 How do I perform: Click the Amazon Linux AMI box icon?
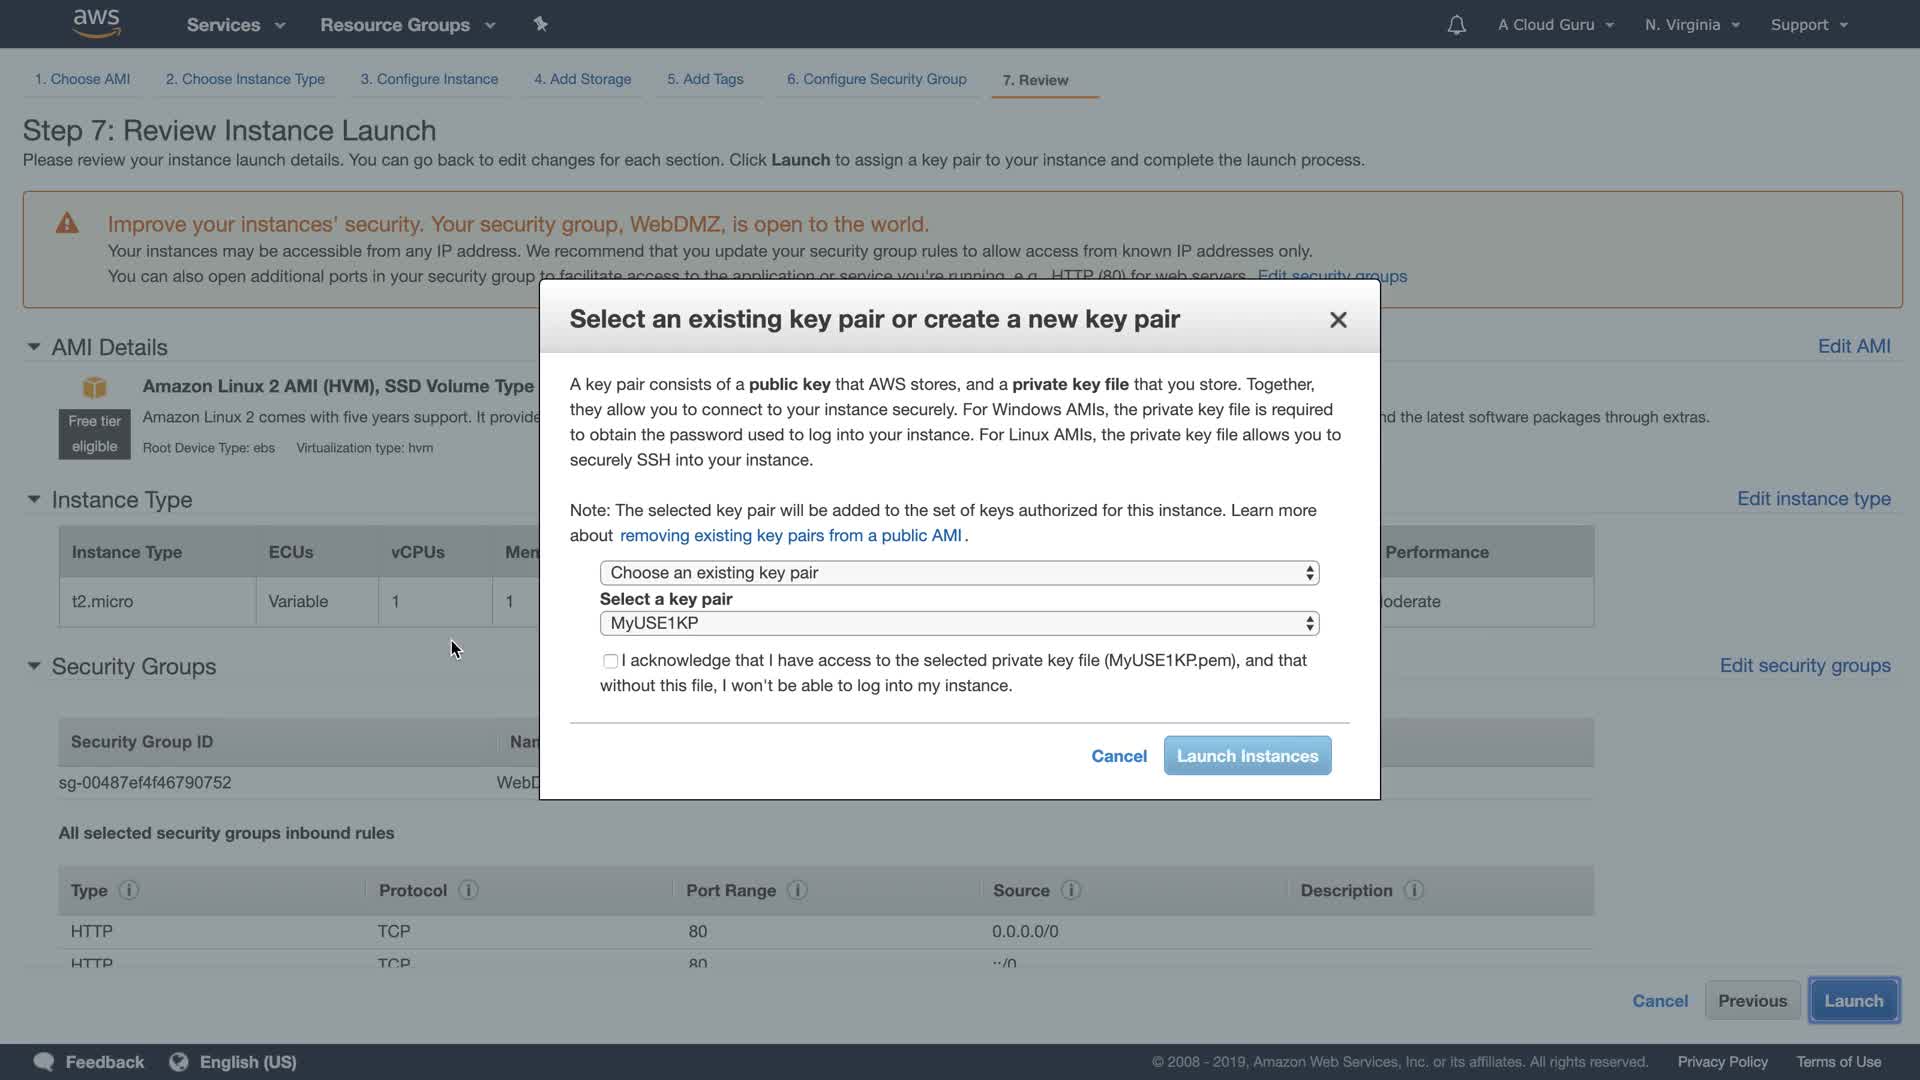[x=94, y=387]
